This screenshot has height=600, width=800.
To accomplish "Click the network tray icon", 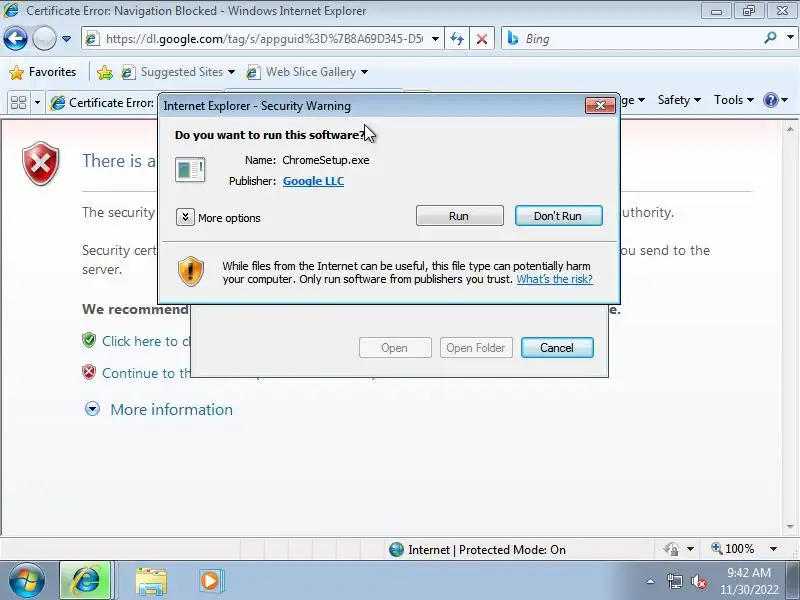I will pyautogui.click(x=674, y=581).
